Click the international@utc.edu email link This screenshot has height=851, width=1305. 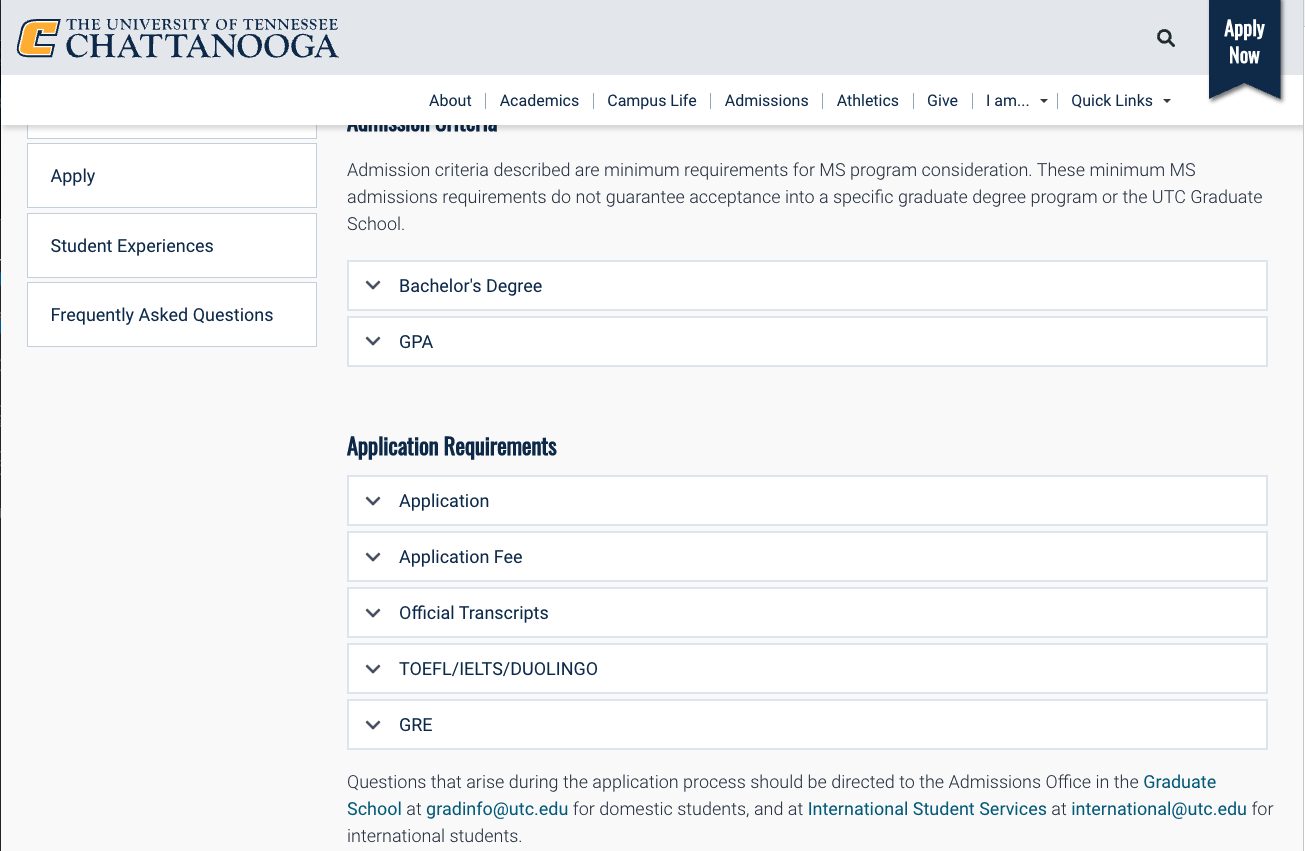1159,809
